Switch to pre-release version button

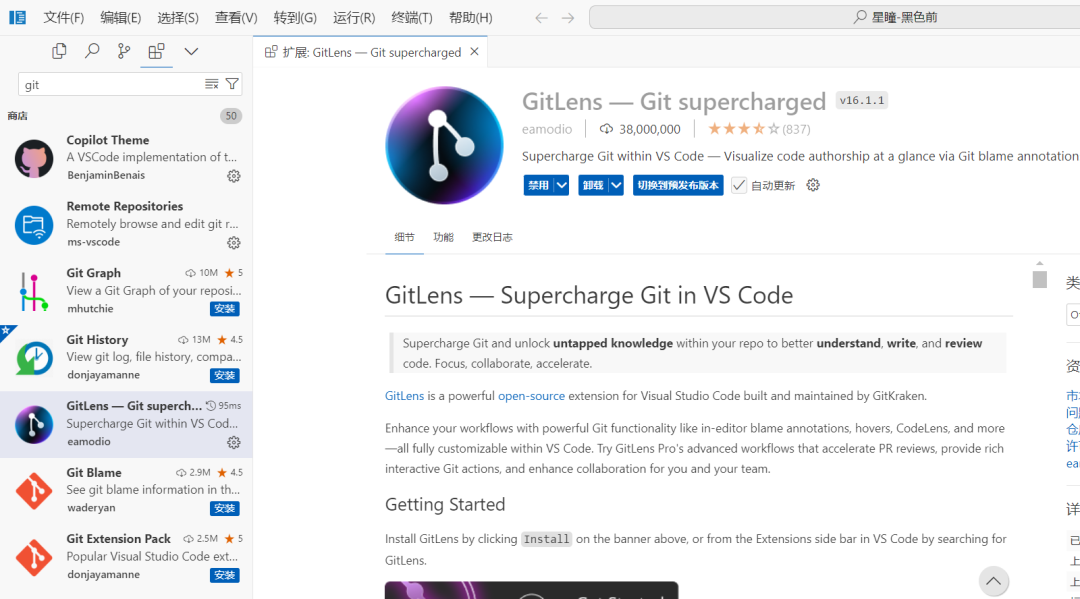point(678,185)
